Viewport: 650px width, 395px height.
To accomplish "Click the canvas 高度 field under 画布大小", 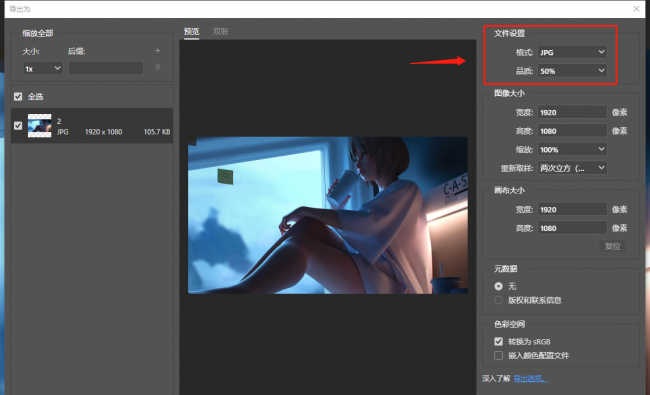I will click(572, 228).
